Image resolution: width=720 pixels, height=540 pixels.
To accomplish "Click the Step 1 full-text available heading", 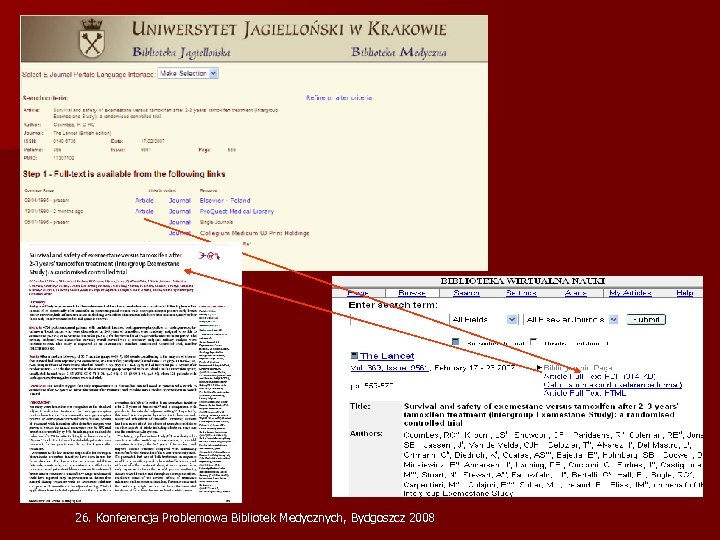I will tap(124, 174).
